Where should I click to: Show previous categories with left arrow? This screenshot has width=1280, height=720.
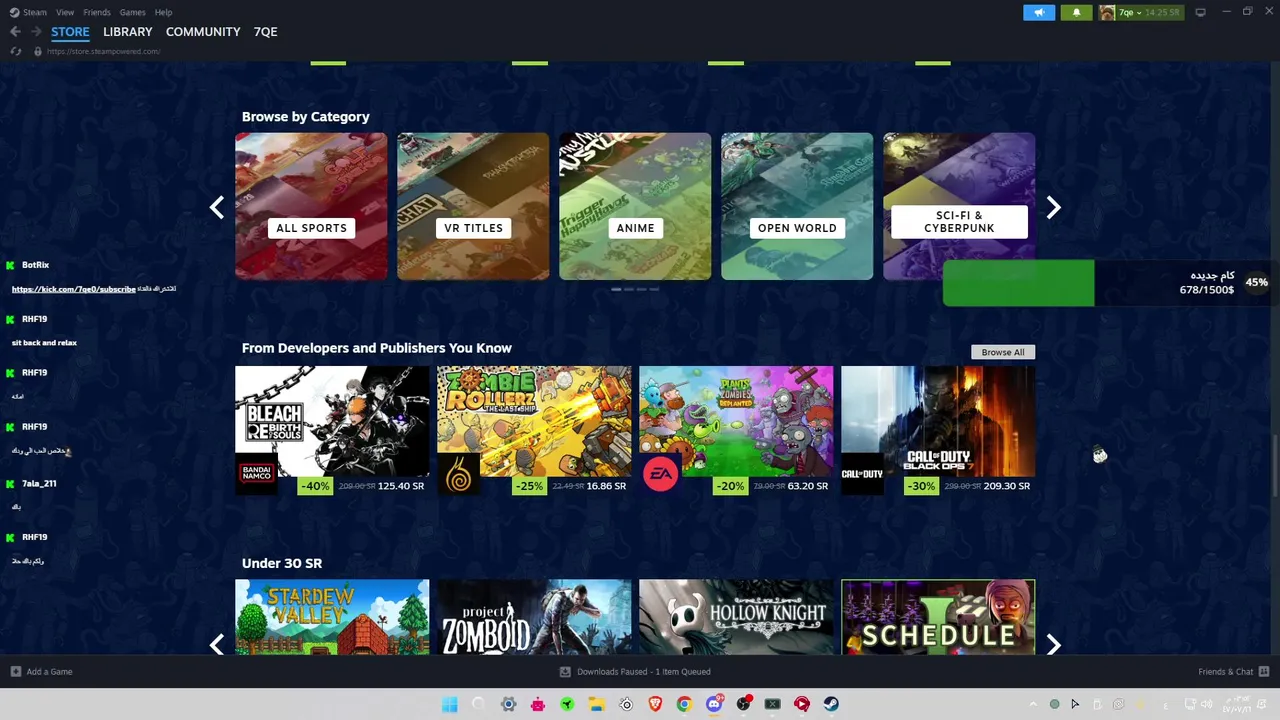pos(217,207)
